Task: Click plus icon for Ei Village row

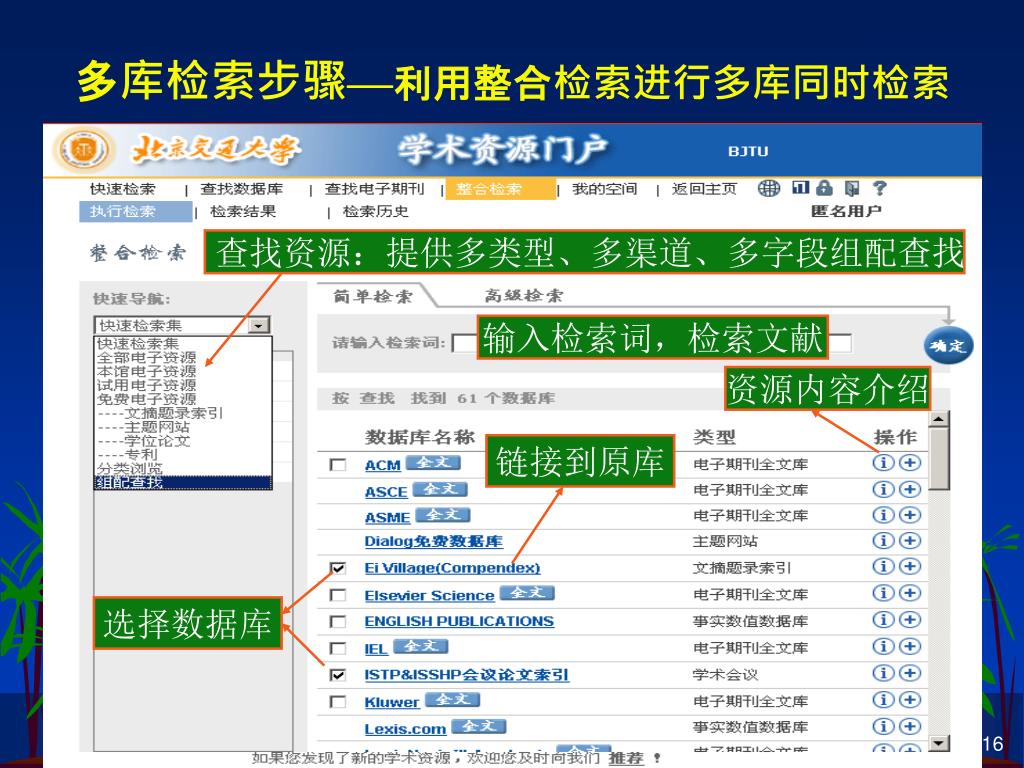Action: [x=910, y=566]
